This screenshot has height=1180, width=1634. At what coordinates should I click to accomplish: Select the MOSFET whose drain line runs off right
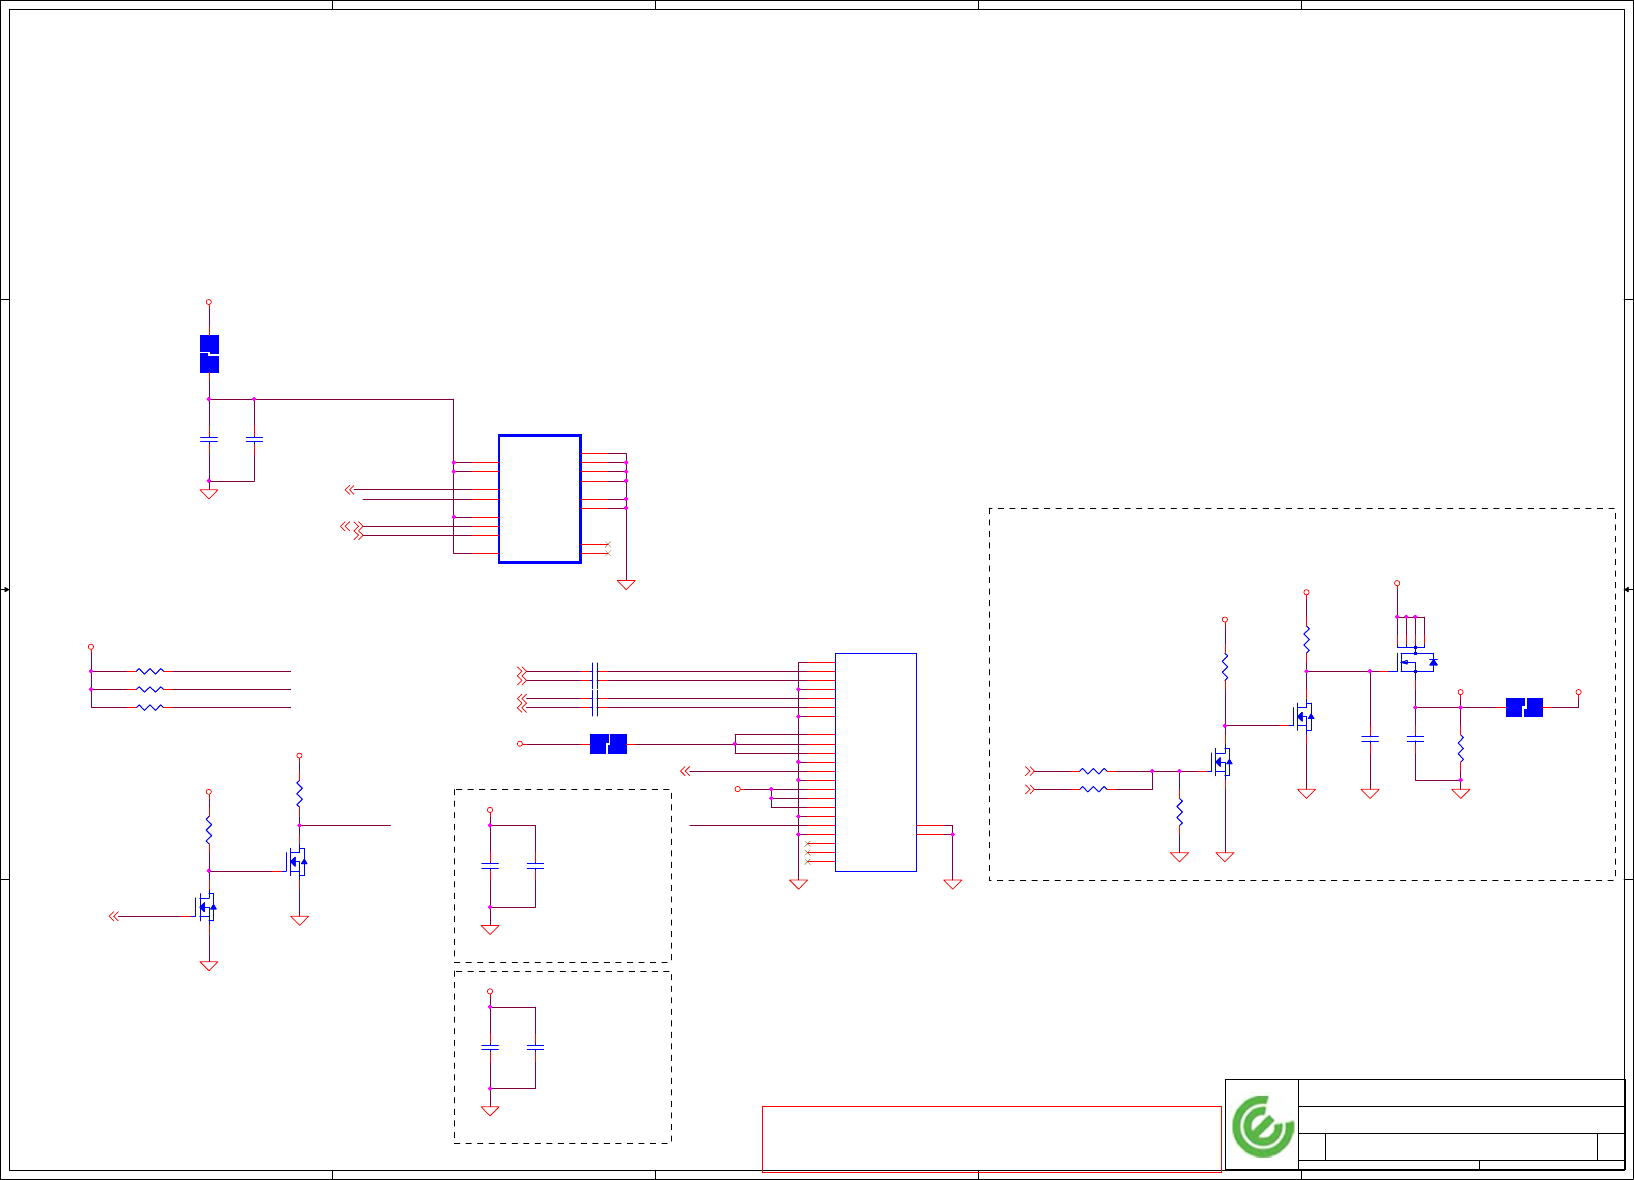[x=296, y=861]
